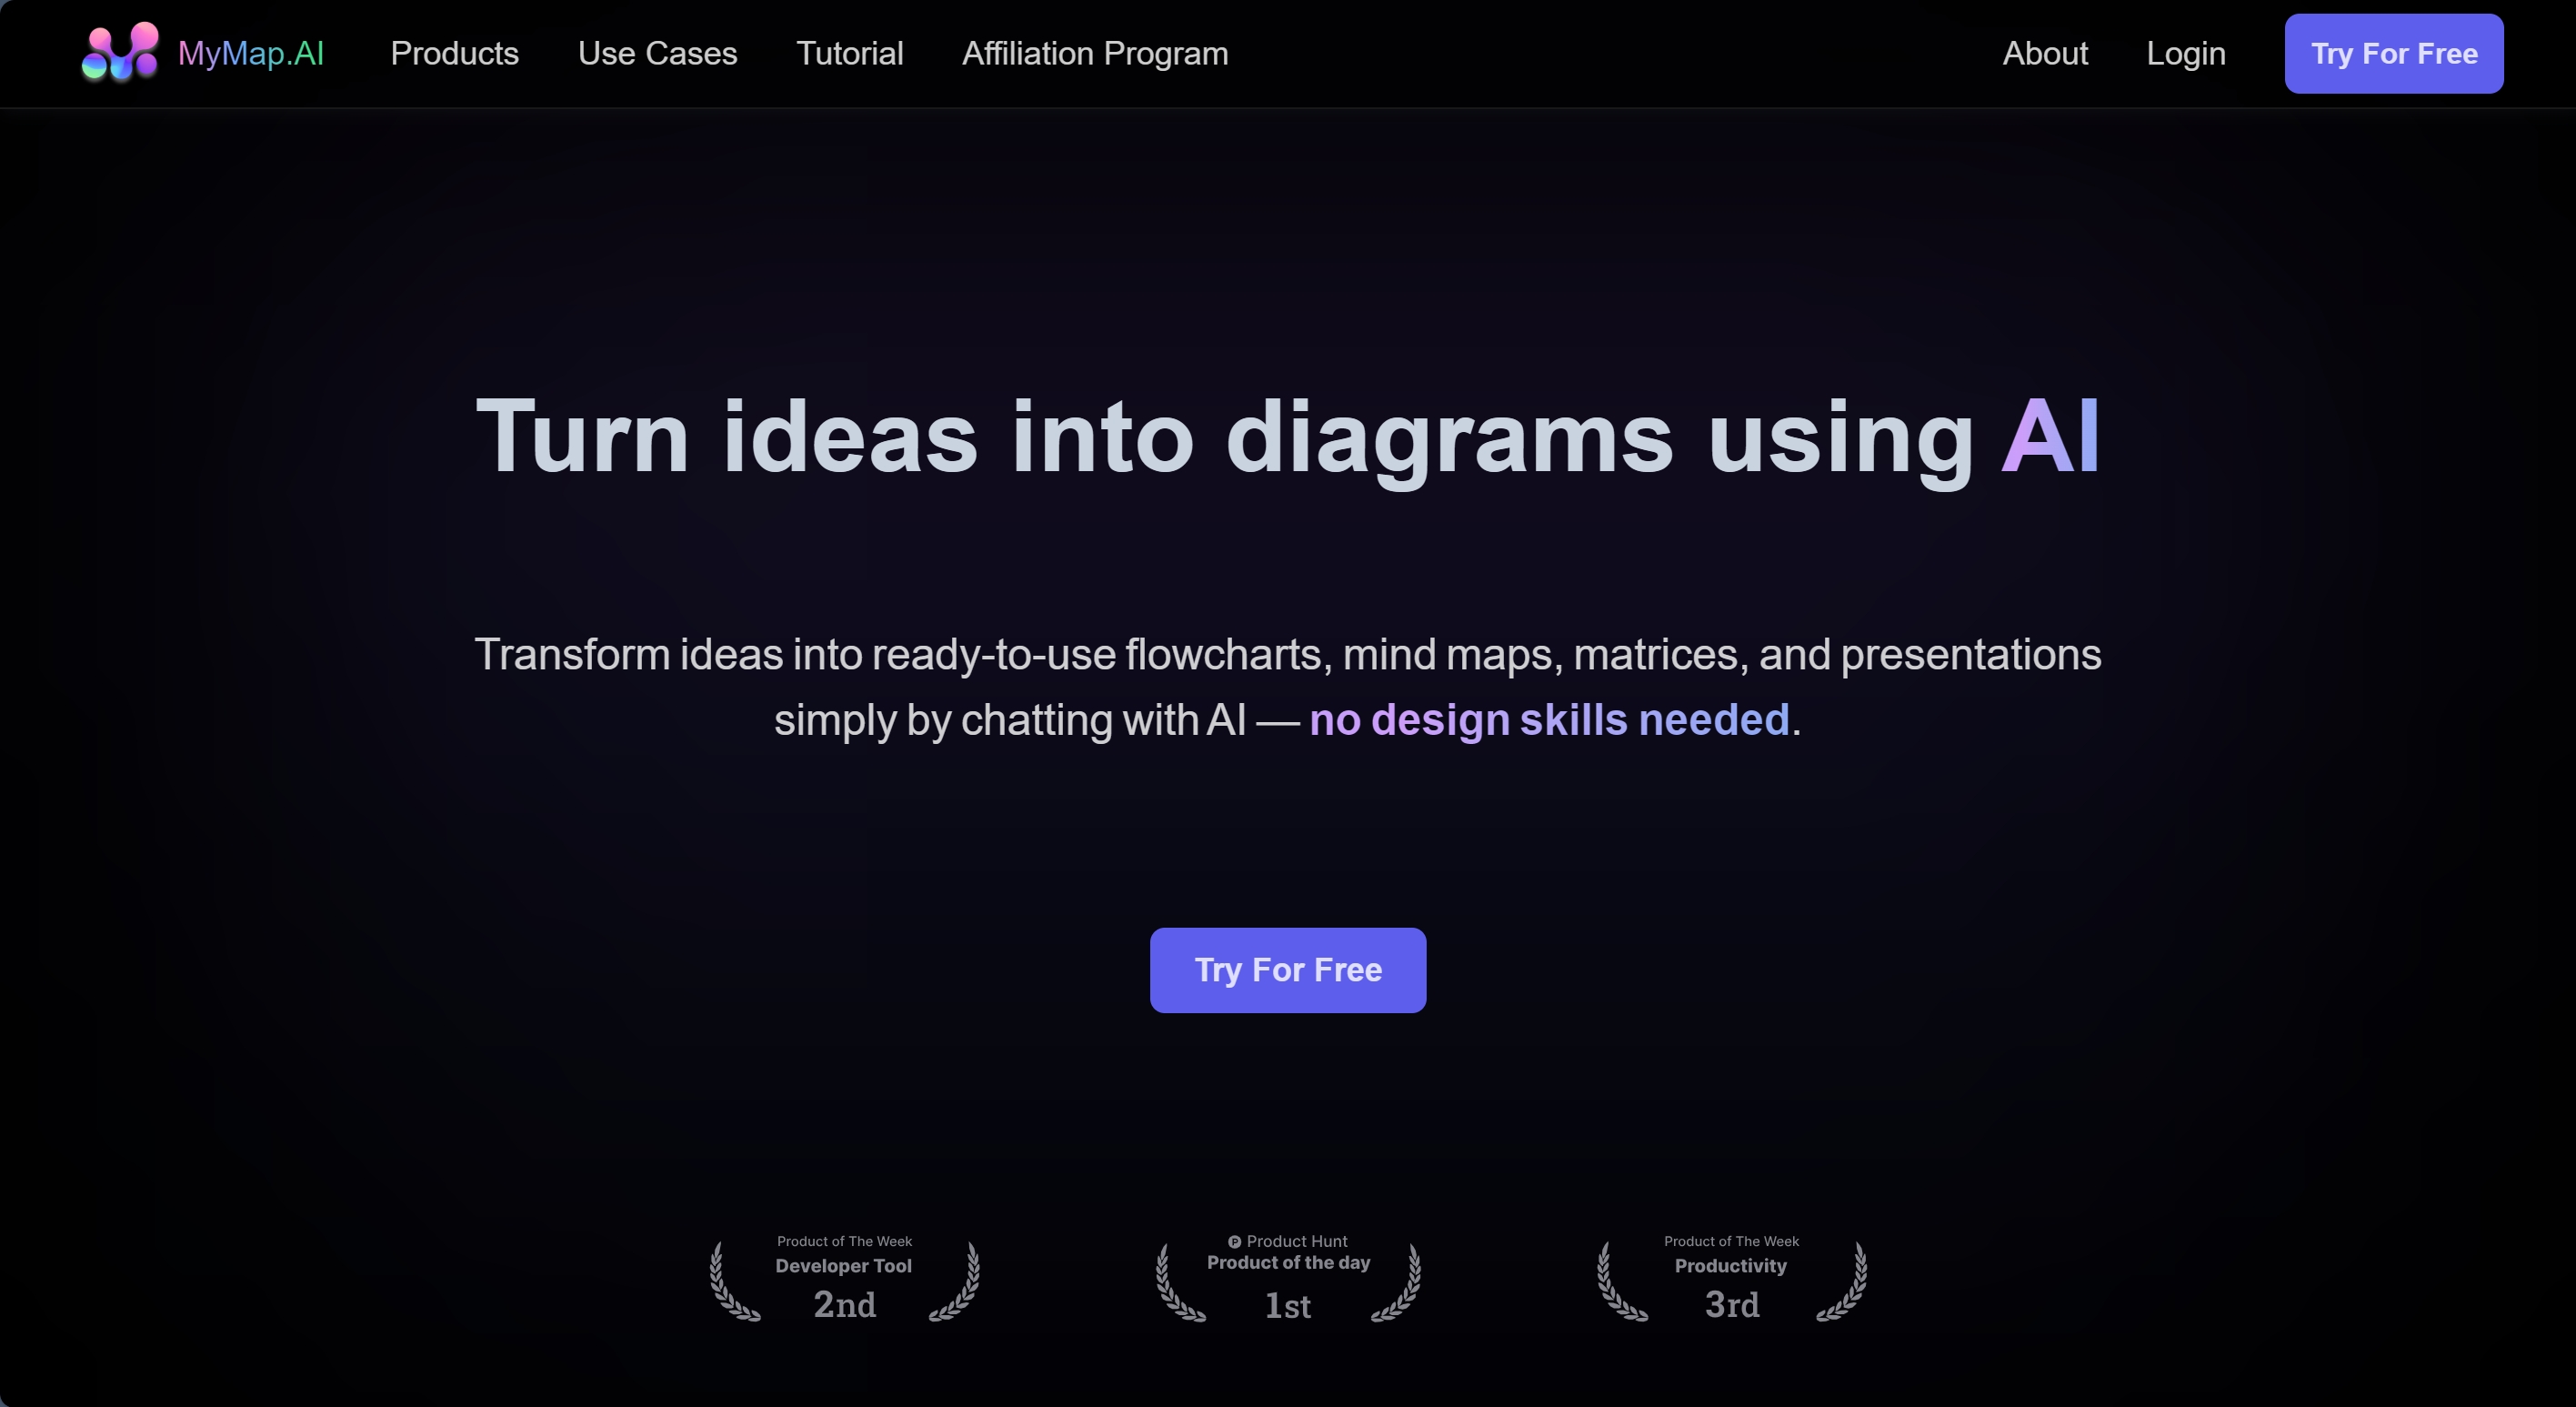The width and height of the screenshot is (2576, 1407).
Task: Open the About page
Action: [x=2046, y=53]
